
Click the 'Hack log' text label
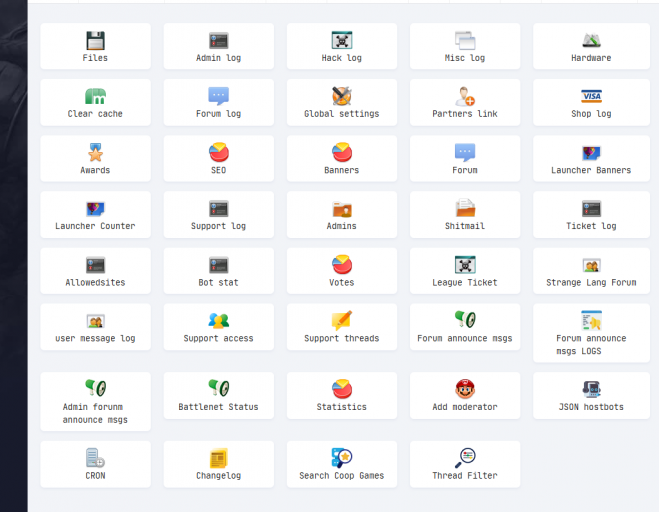coord(342,58)
